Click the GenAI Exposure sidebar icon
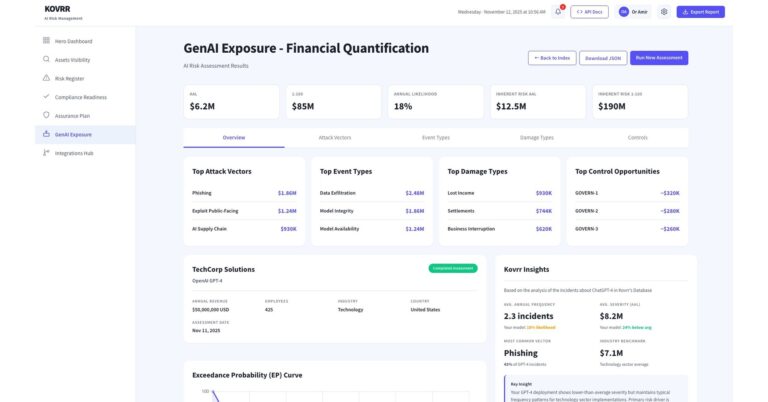Image resolution: width=768 pixels, height=402 pixels. [x=46, y=134]
